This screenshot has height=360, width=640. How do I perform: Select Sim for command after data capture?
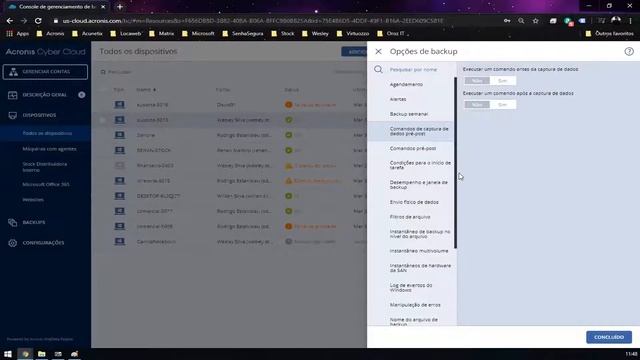(502, 105)
